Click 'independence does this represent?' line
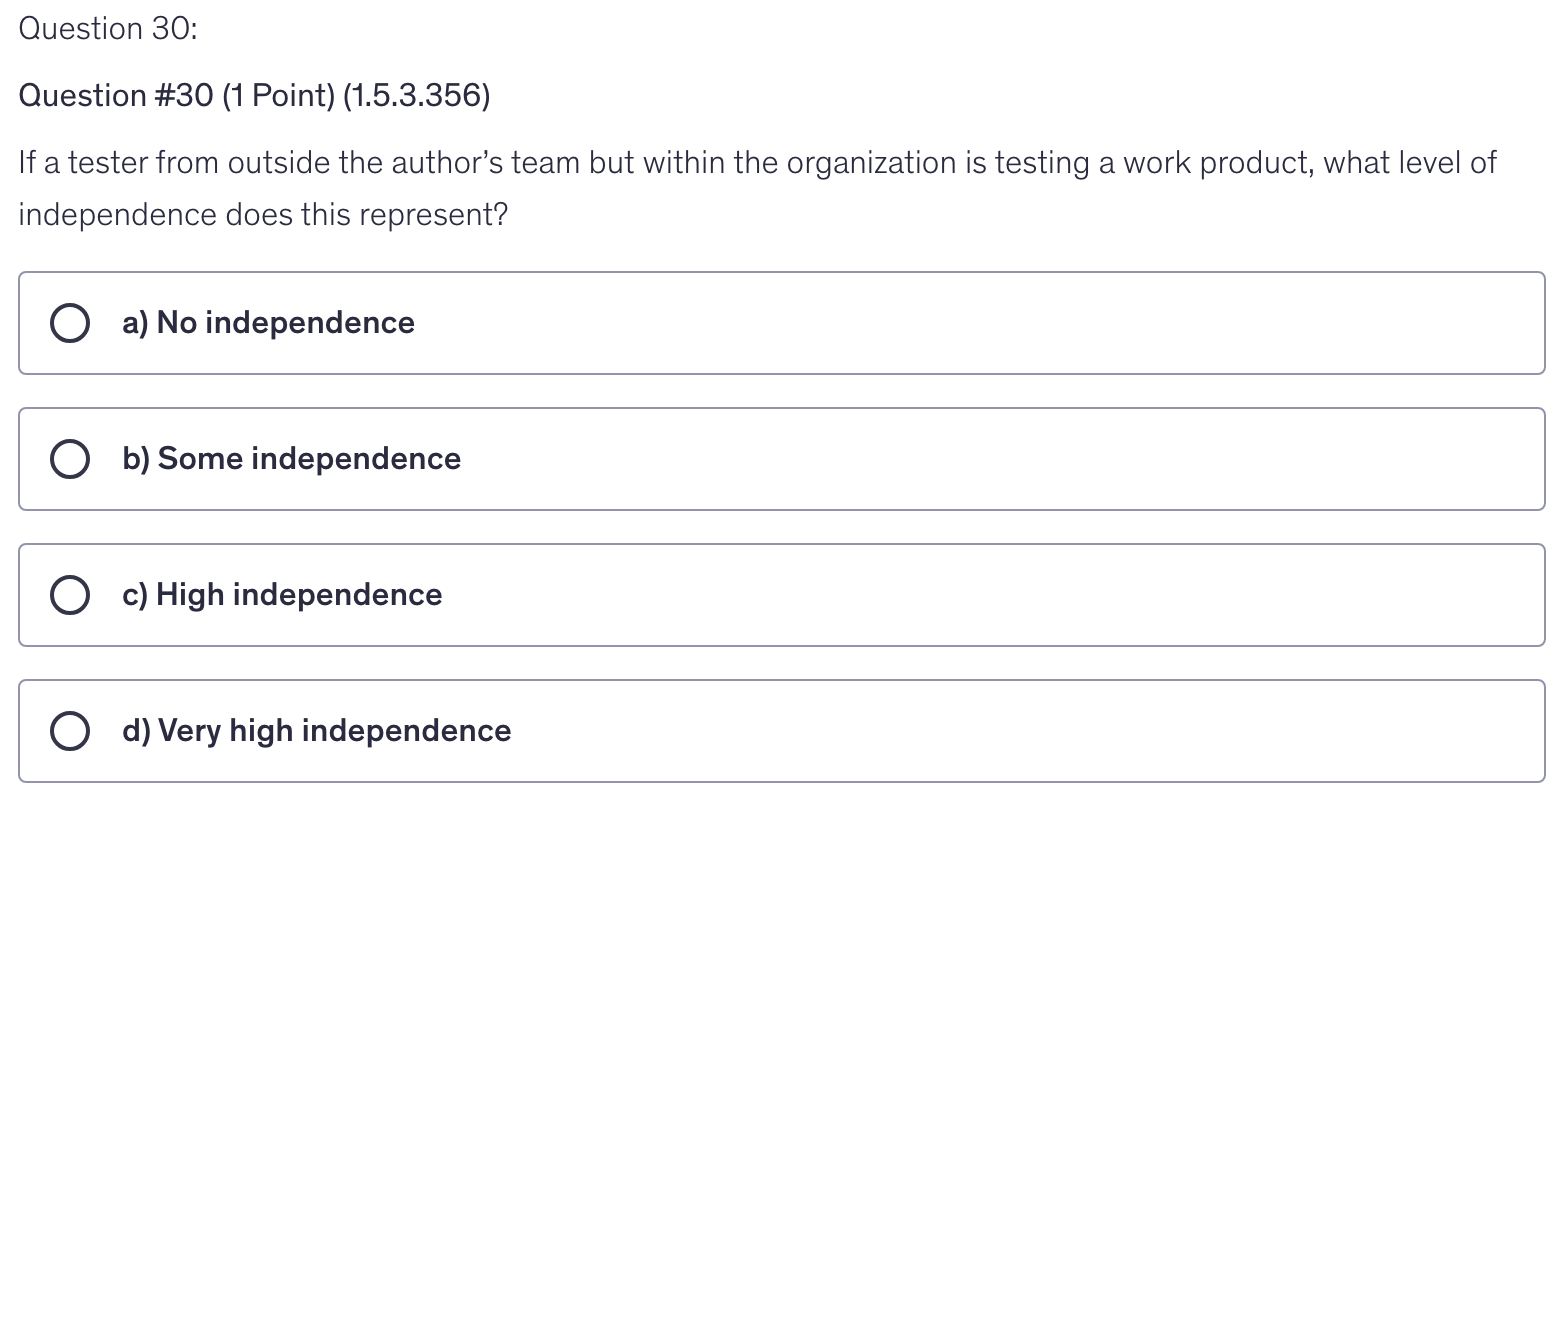 (x=263, y=215)
